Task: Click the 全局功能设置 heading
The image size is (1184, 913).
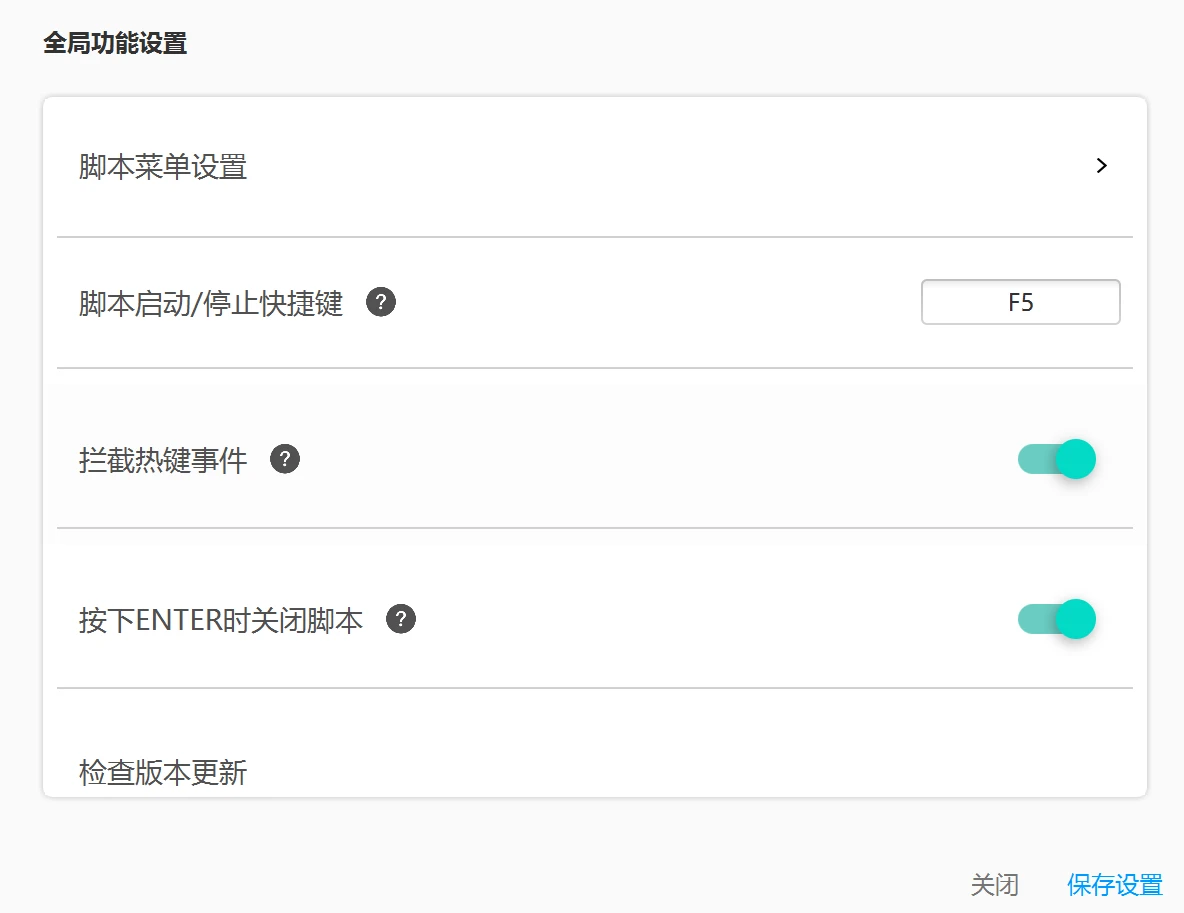Action: (115, 43)
